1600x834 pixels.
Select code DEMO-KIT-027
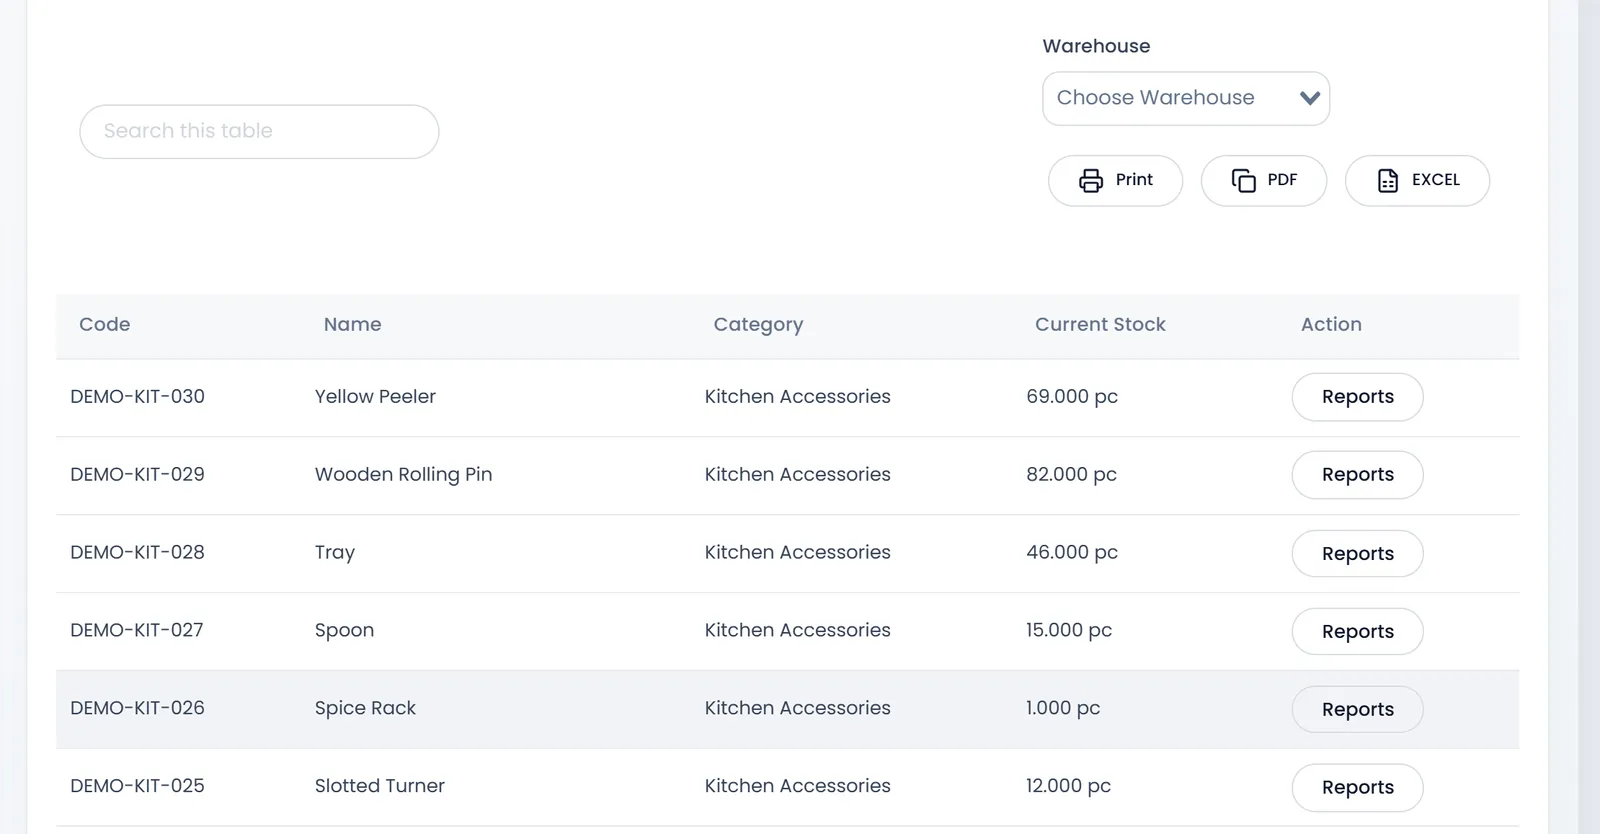[x=136, y=630]
